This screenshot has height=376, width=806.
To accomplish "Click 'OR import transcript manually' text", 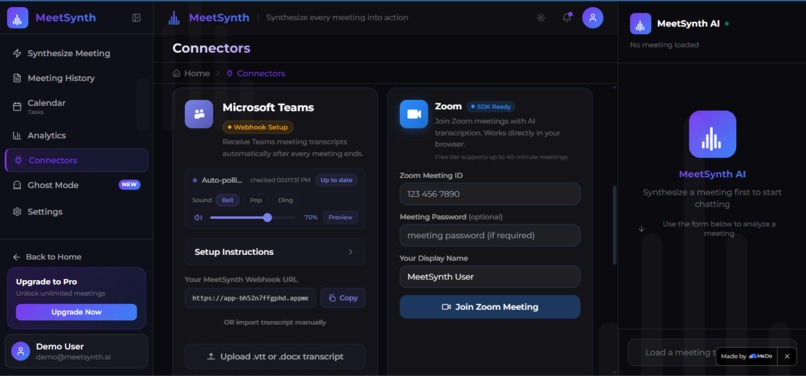I will click(x=275, y=323).
